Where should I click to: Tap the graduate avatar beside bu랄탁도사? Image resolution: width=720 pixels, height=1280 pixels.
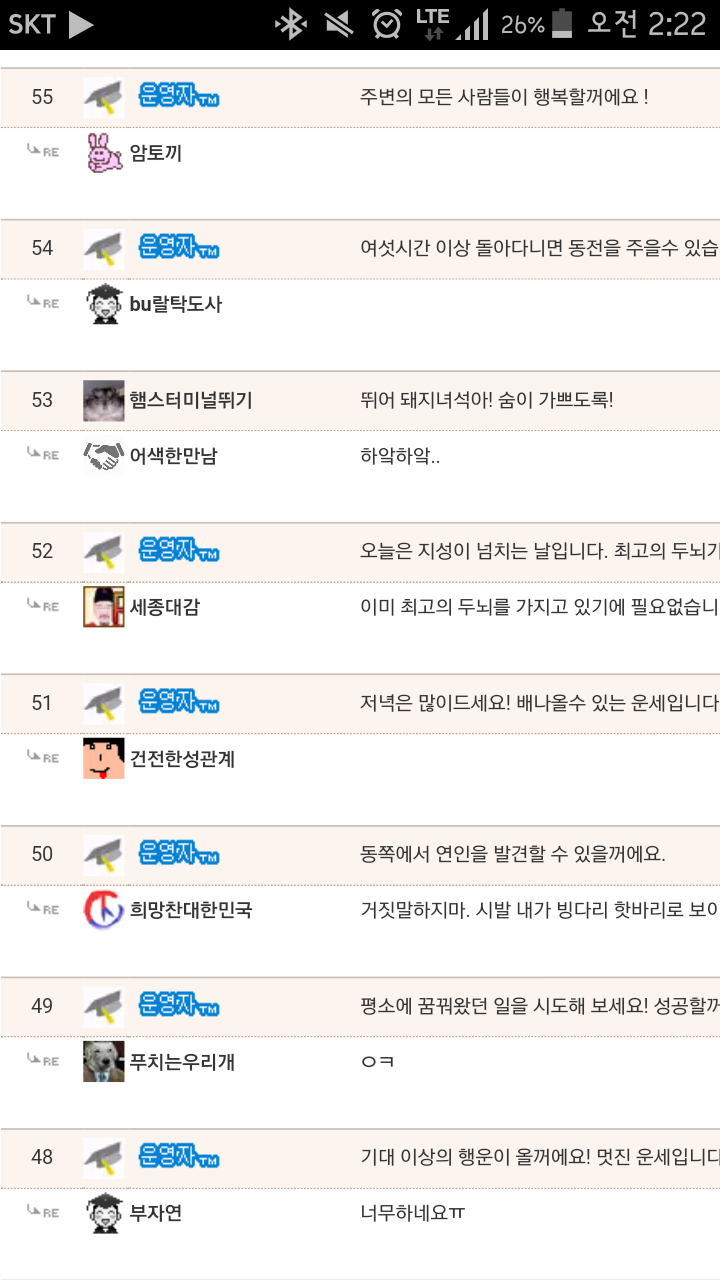point(104,304)
